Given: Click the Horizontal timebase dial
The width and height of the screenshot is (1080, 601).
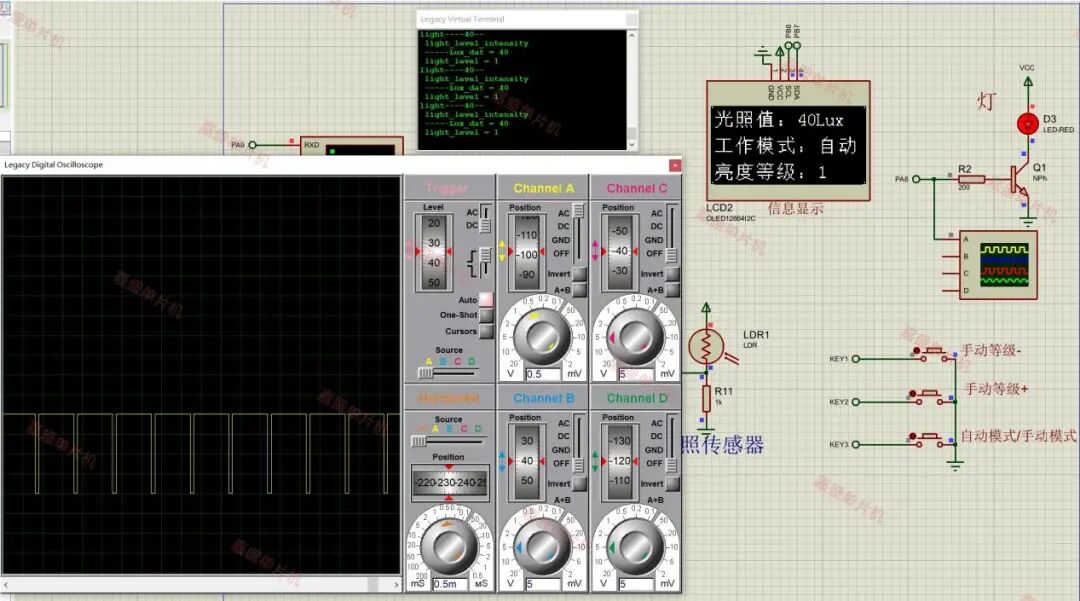Looking at the screenshot, I should pyautogui.click(x=449, y=547).
